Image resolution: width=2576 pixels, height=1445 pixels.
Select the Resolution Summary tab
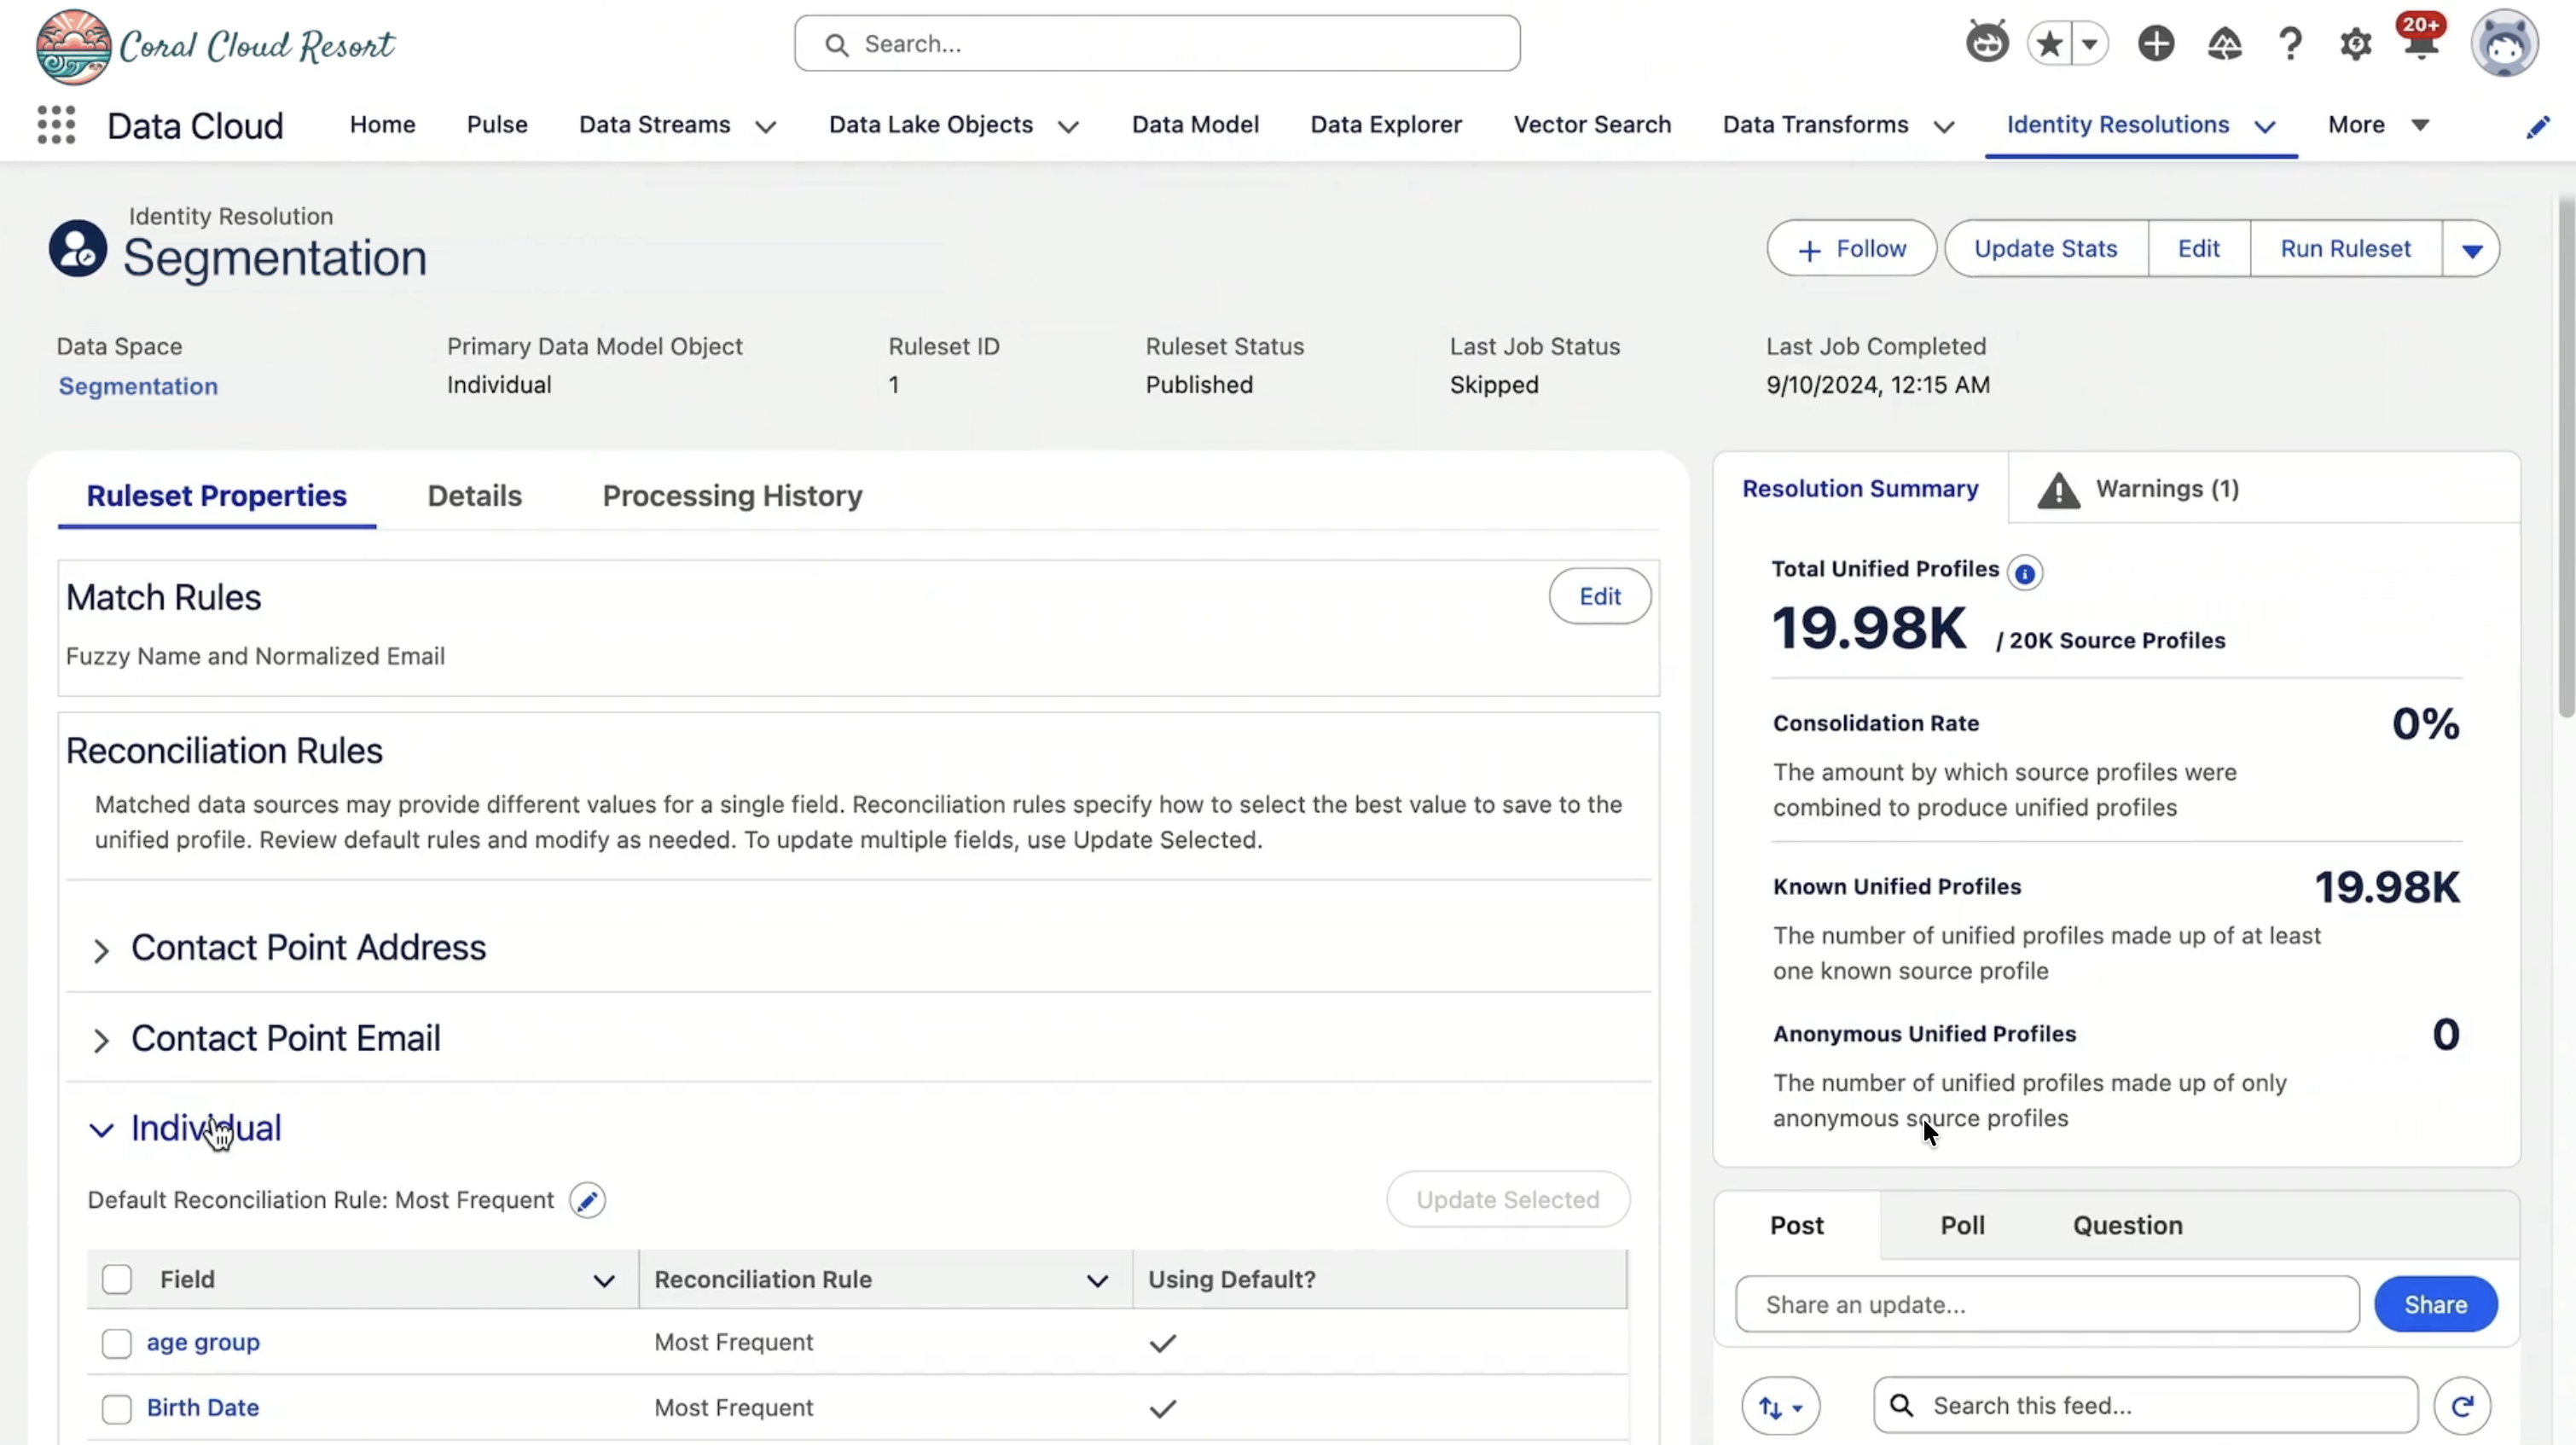point(1860,489)
